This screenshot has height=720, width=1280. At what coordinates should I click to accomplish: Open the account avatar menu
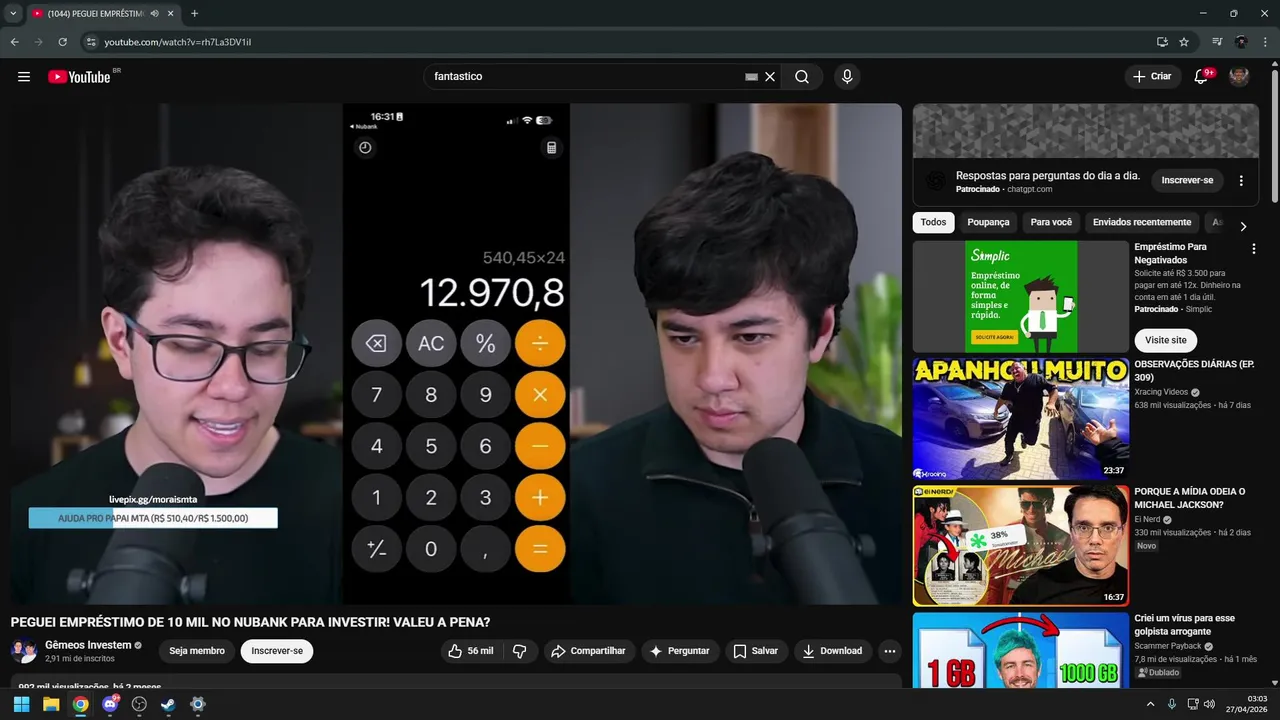click(x=1239, y=77)
